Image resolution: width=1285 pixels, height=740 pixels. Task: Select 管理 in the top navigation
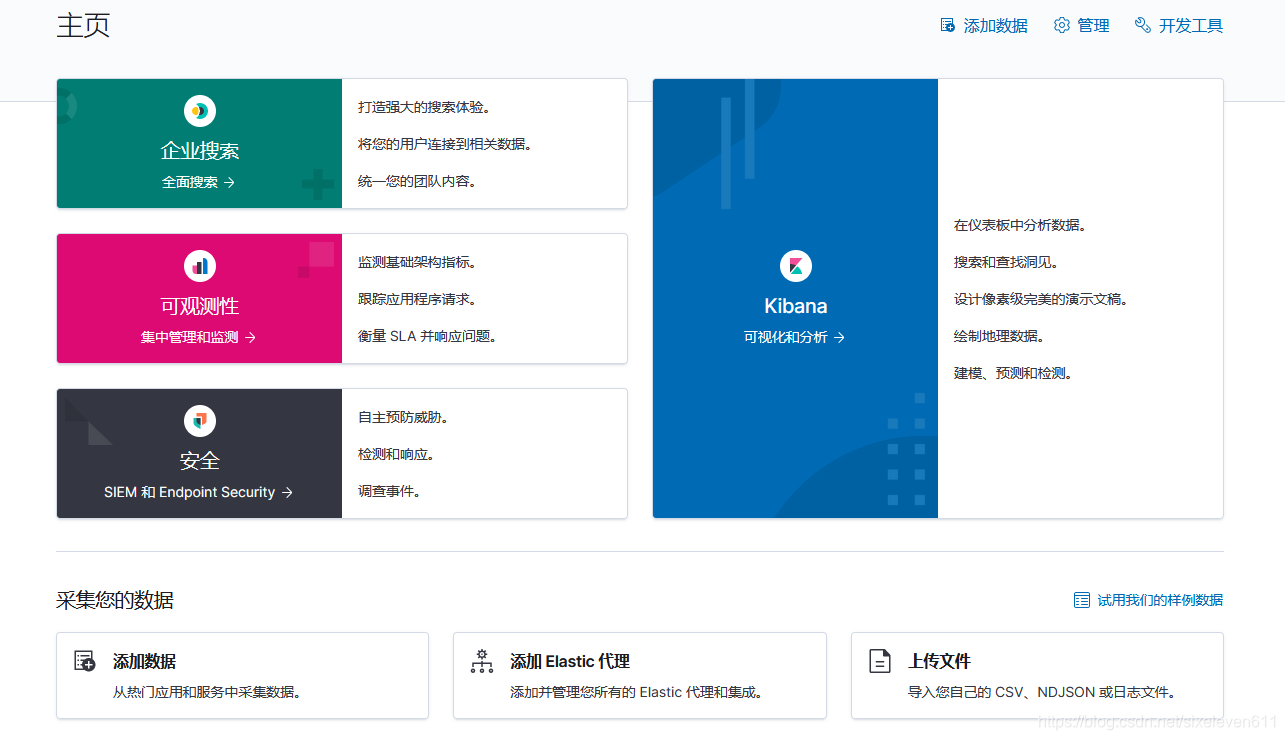coord(1090,24)
